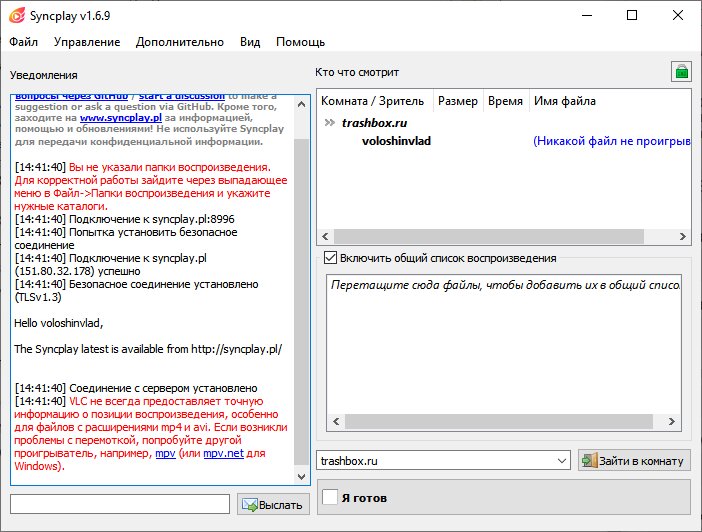Viewport: 702px width, 532px height.
Task: Click the notifications vertical scrollbar thumb
Action: 301,301
